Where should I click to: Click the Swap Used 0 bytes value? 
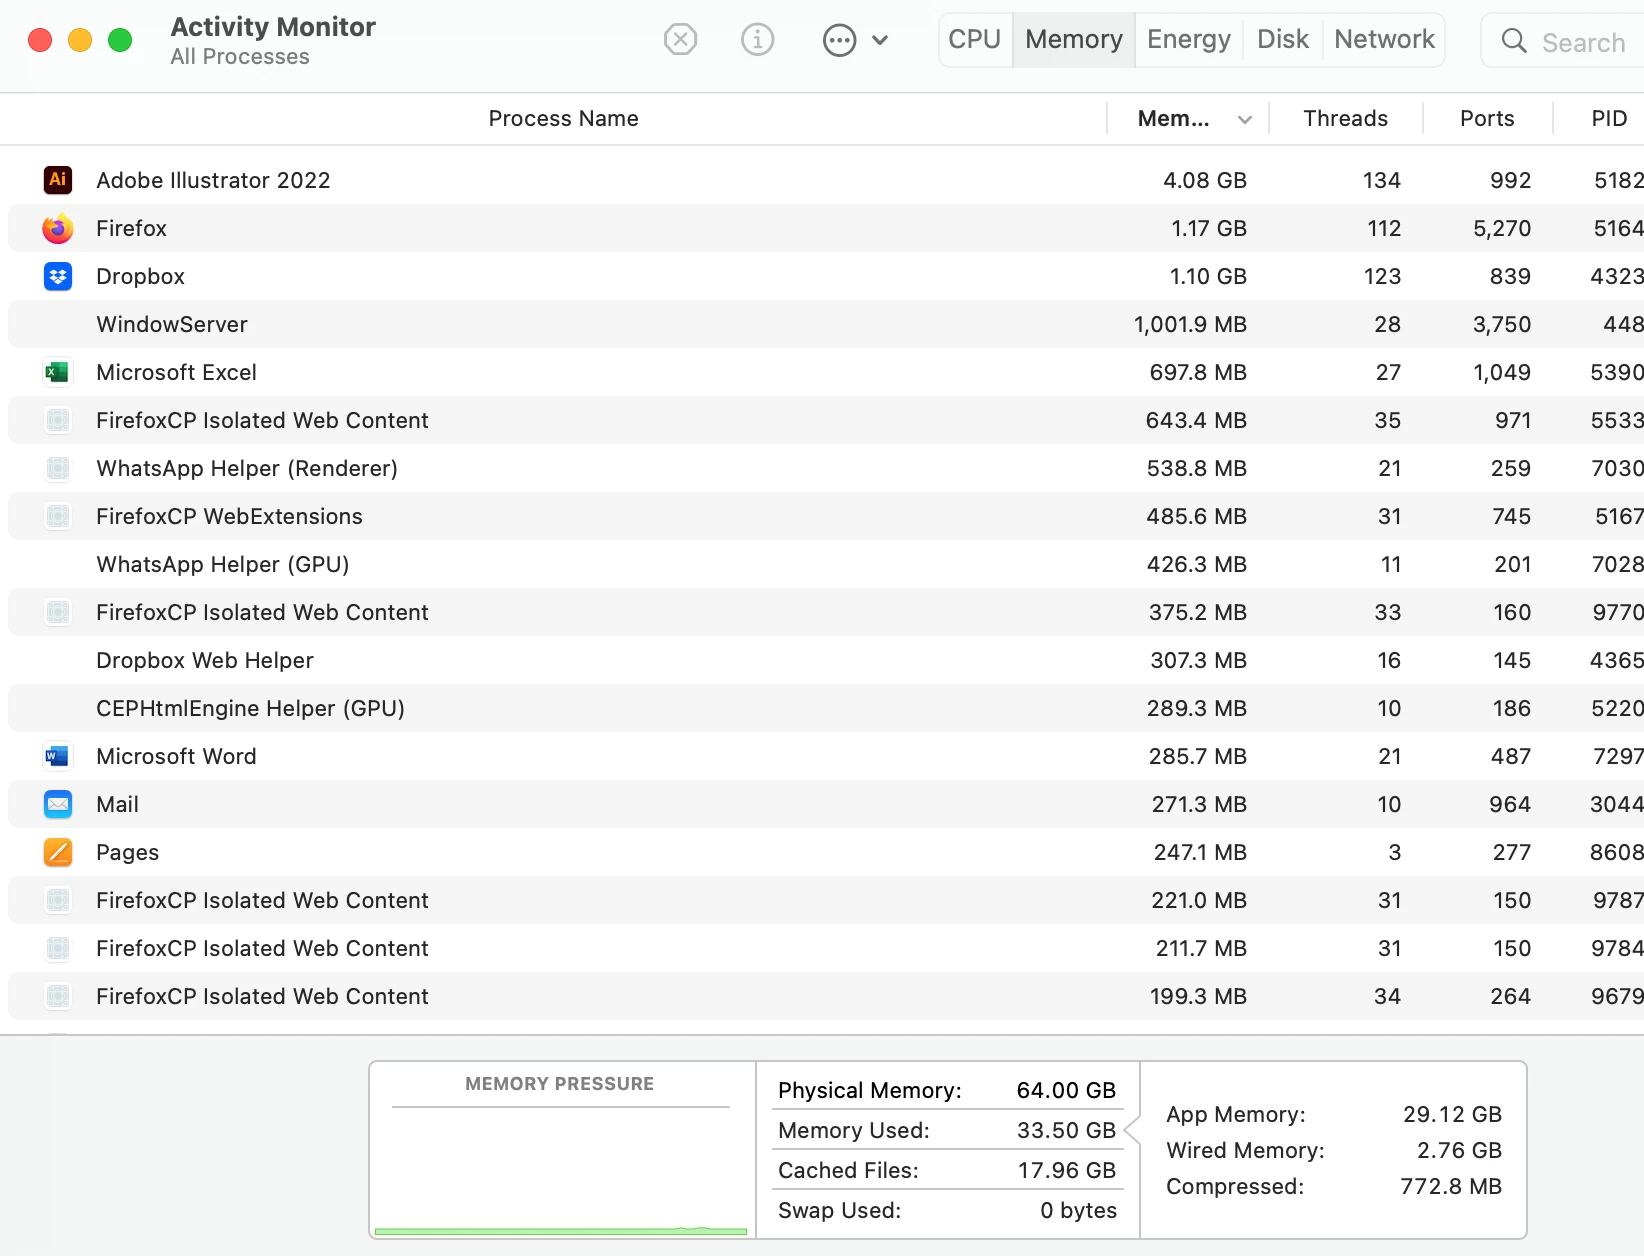pyautogui.click(x=1078, y=1210)
